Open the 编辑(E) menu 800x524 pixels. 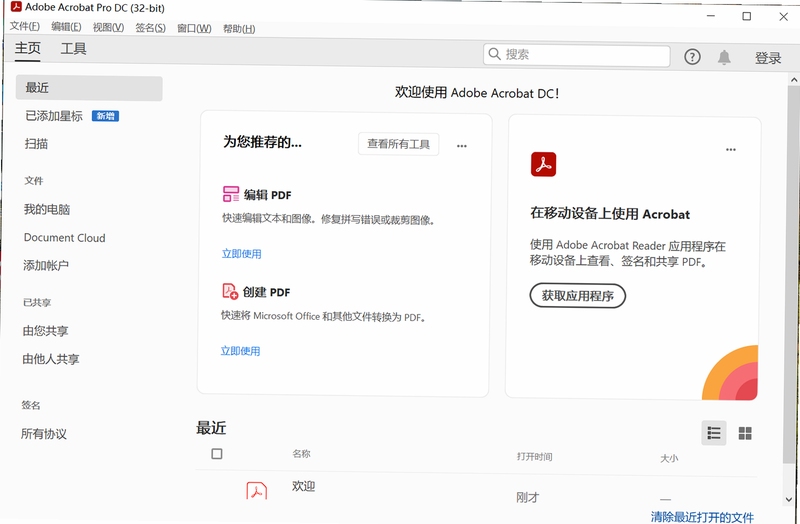[x=66, y=27]
